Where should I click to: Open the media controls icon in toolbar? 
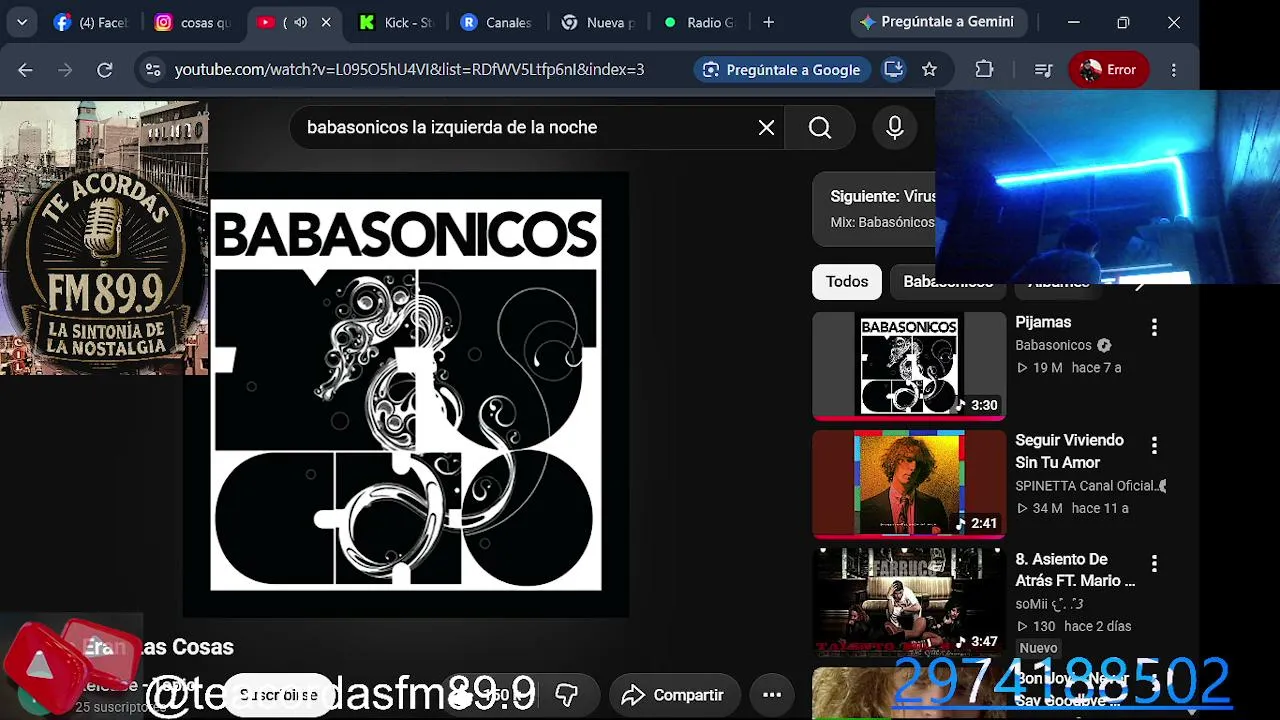click(1043, 70)
